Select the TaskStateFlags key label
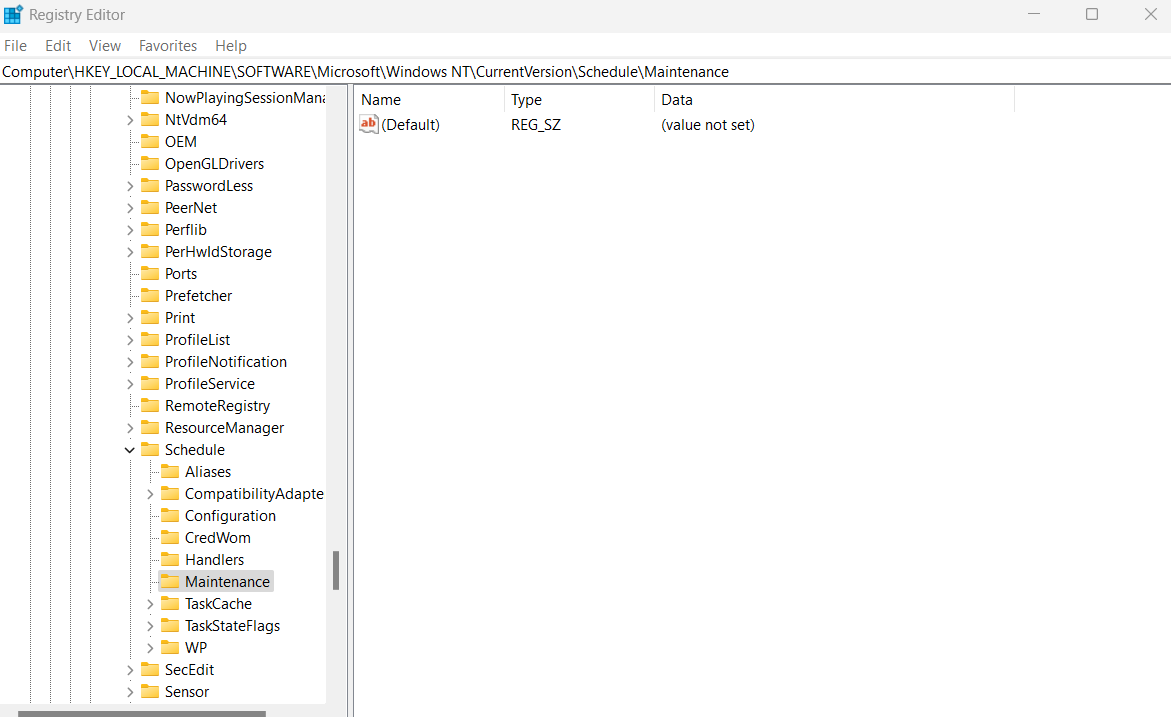The image size is (1171, 717). click(232, 626)
